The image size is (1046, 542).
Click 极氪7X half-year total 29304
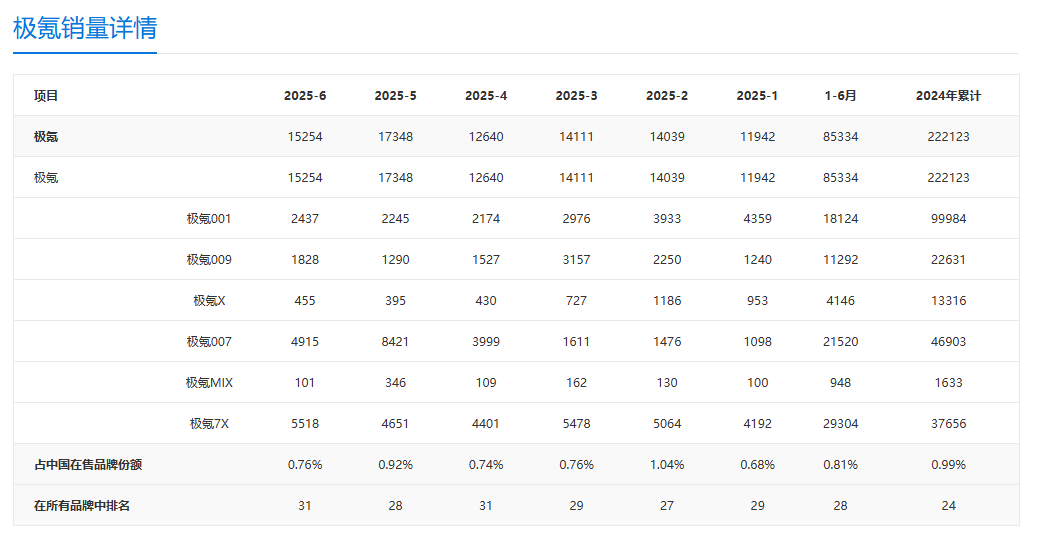[x=841, y=424]
